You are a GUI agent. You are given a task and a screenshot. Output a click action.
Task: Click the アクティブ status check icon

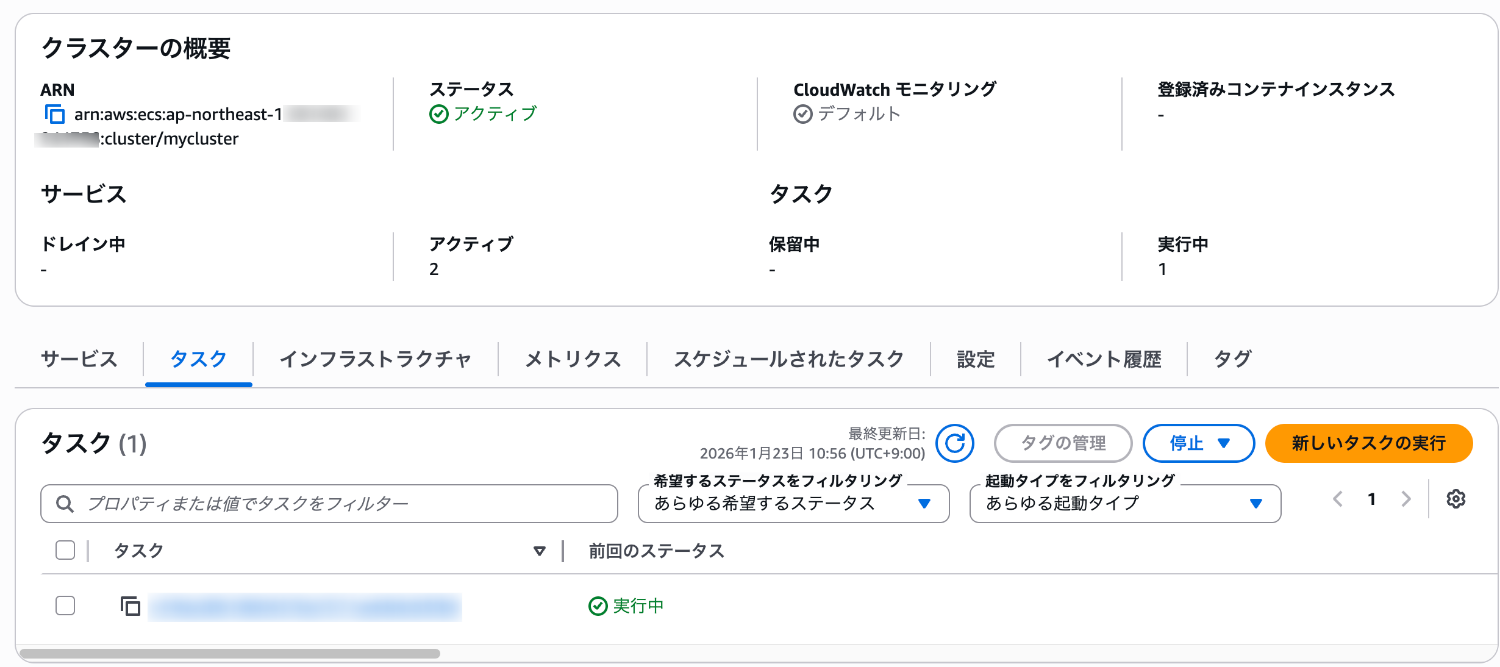click(x=440, y=113)
